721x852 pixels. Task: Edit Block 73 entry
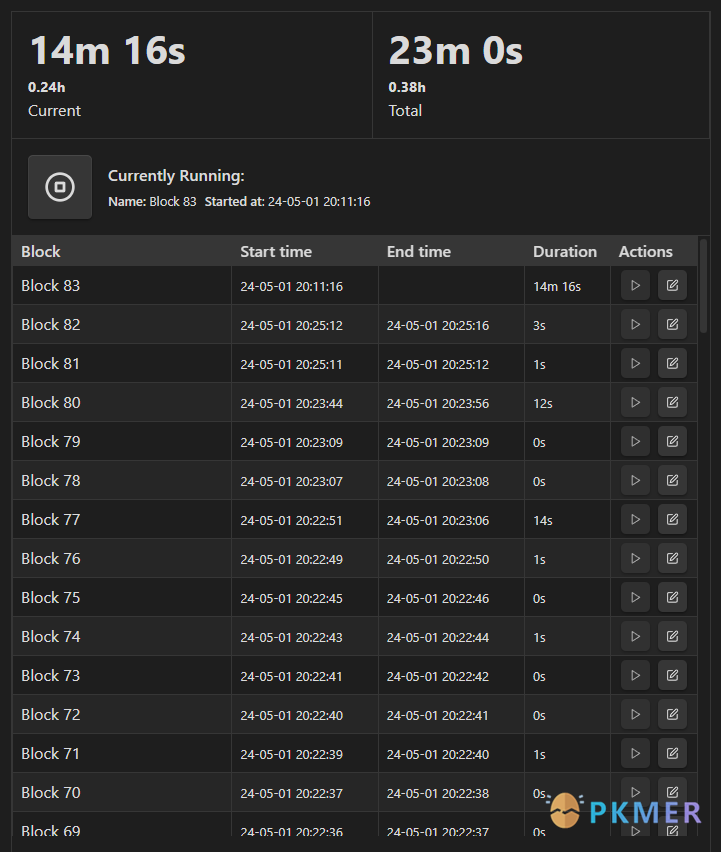[x=672, y=676]
